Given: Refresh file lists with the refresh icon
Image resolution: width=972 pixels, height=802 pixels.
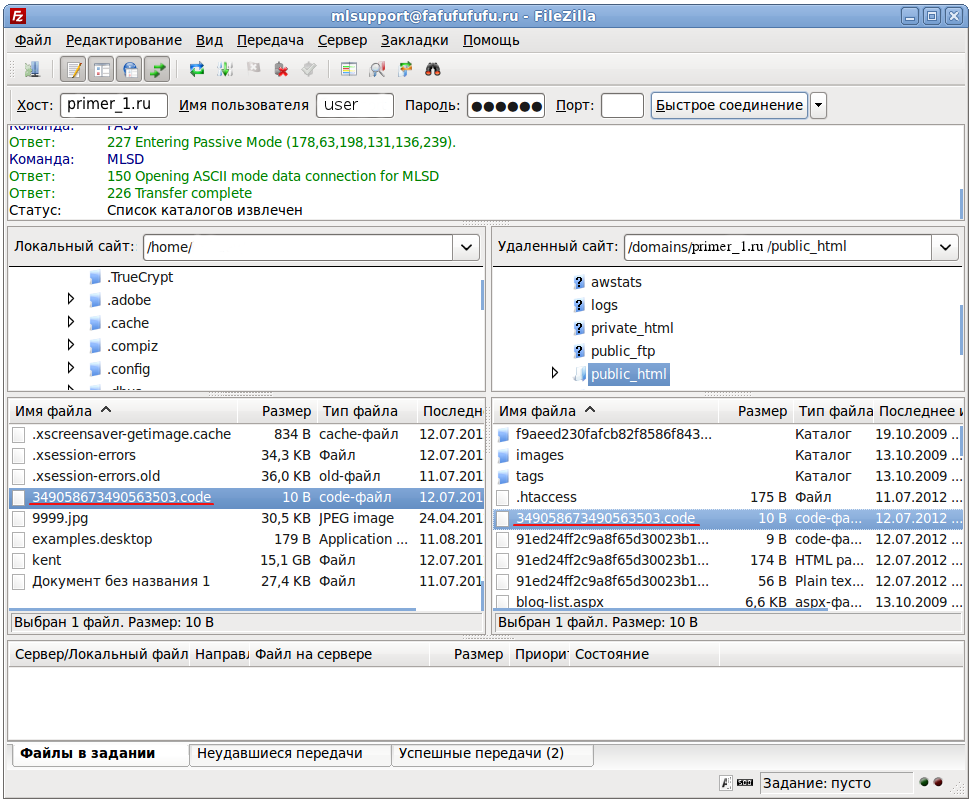Looking at the screenshot, I should tap(197, 69).
